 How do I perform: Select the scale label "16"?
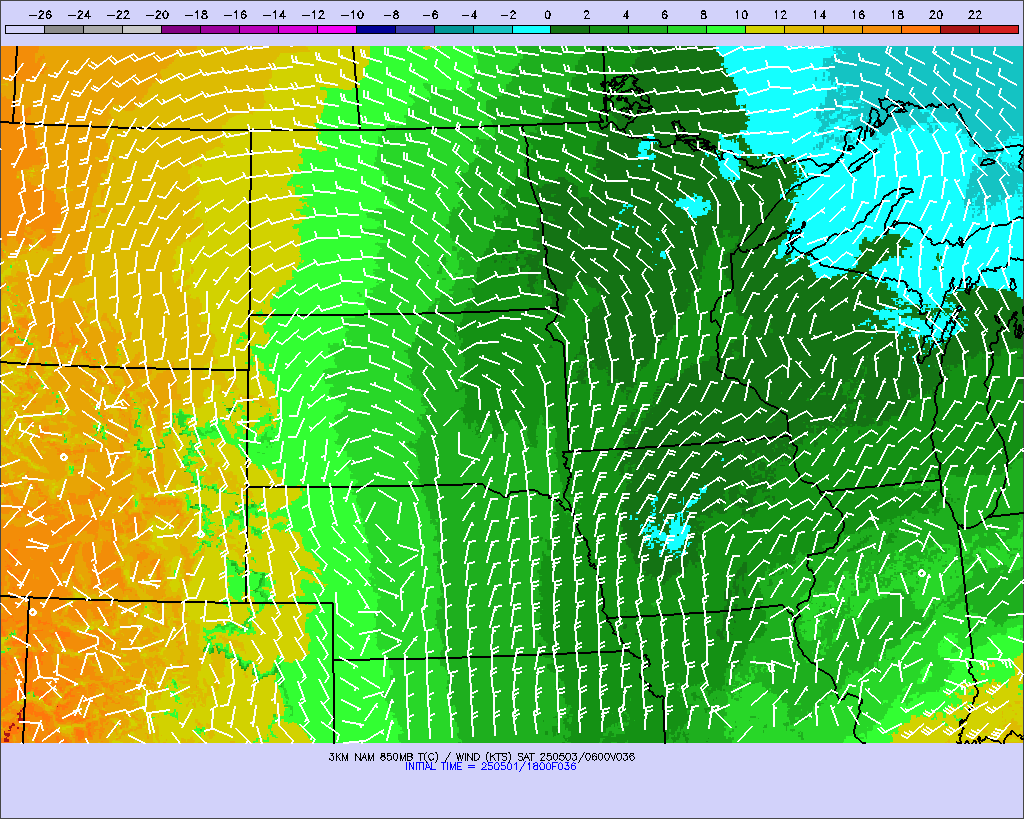coord(858,15)
